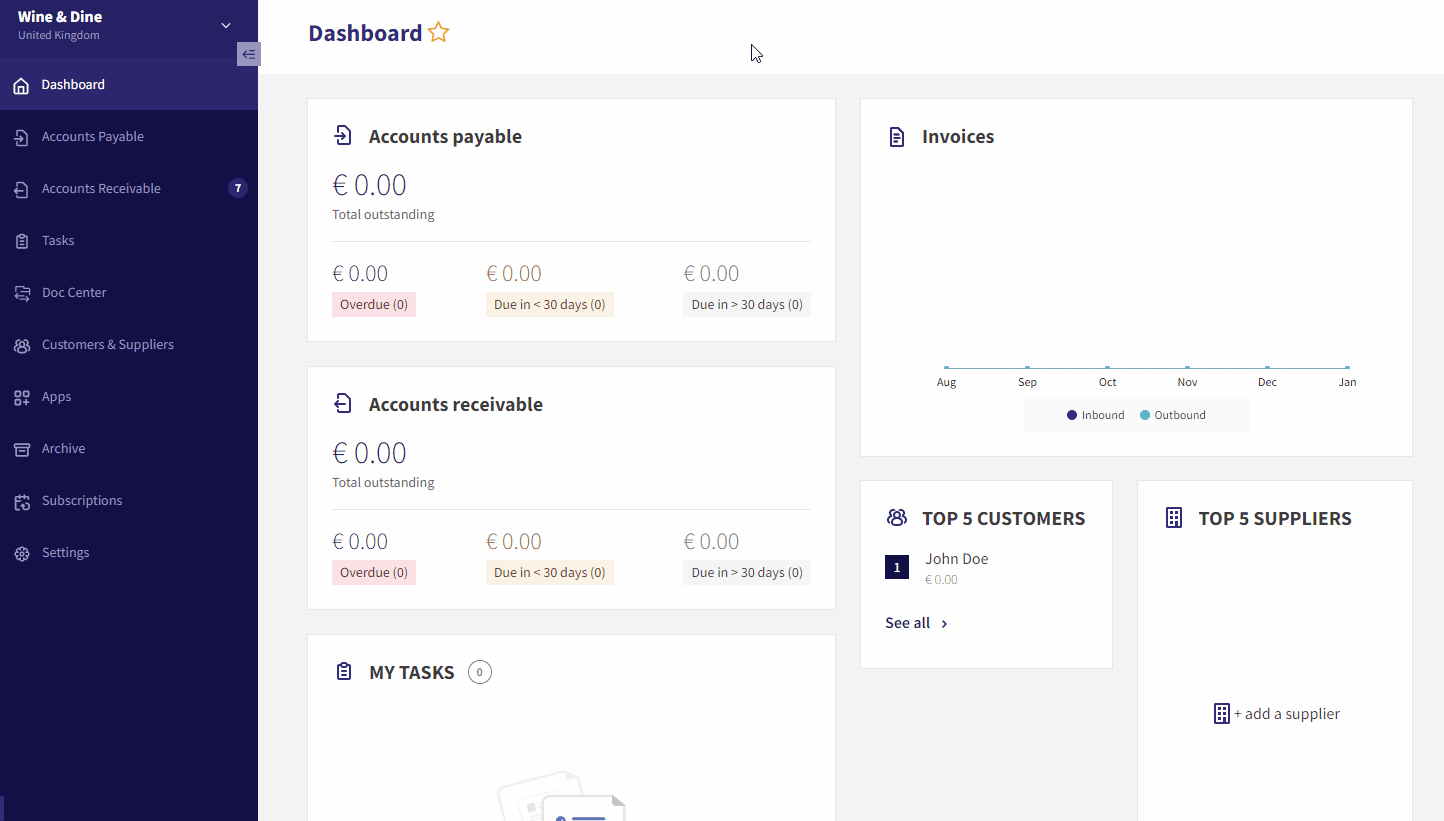
Task: Click the add a supplier link
Action: (1286, 714)
